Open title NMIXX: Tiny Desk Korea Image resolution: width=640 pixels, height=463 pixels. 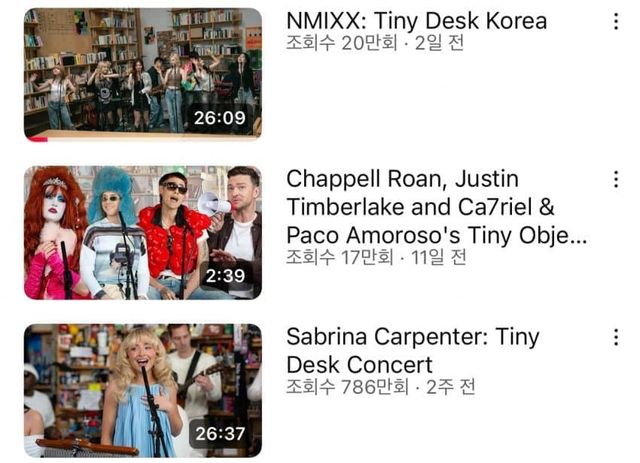pyautogui.click(x=416, y=20)
